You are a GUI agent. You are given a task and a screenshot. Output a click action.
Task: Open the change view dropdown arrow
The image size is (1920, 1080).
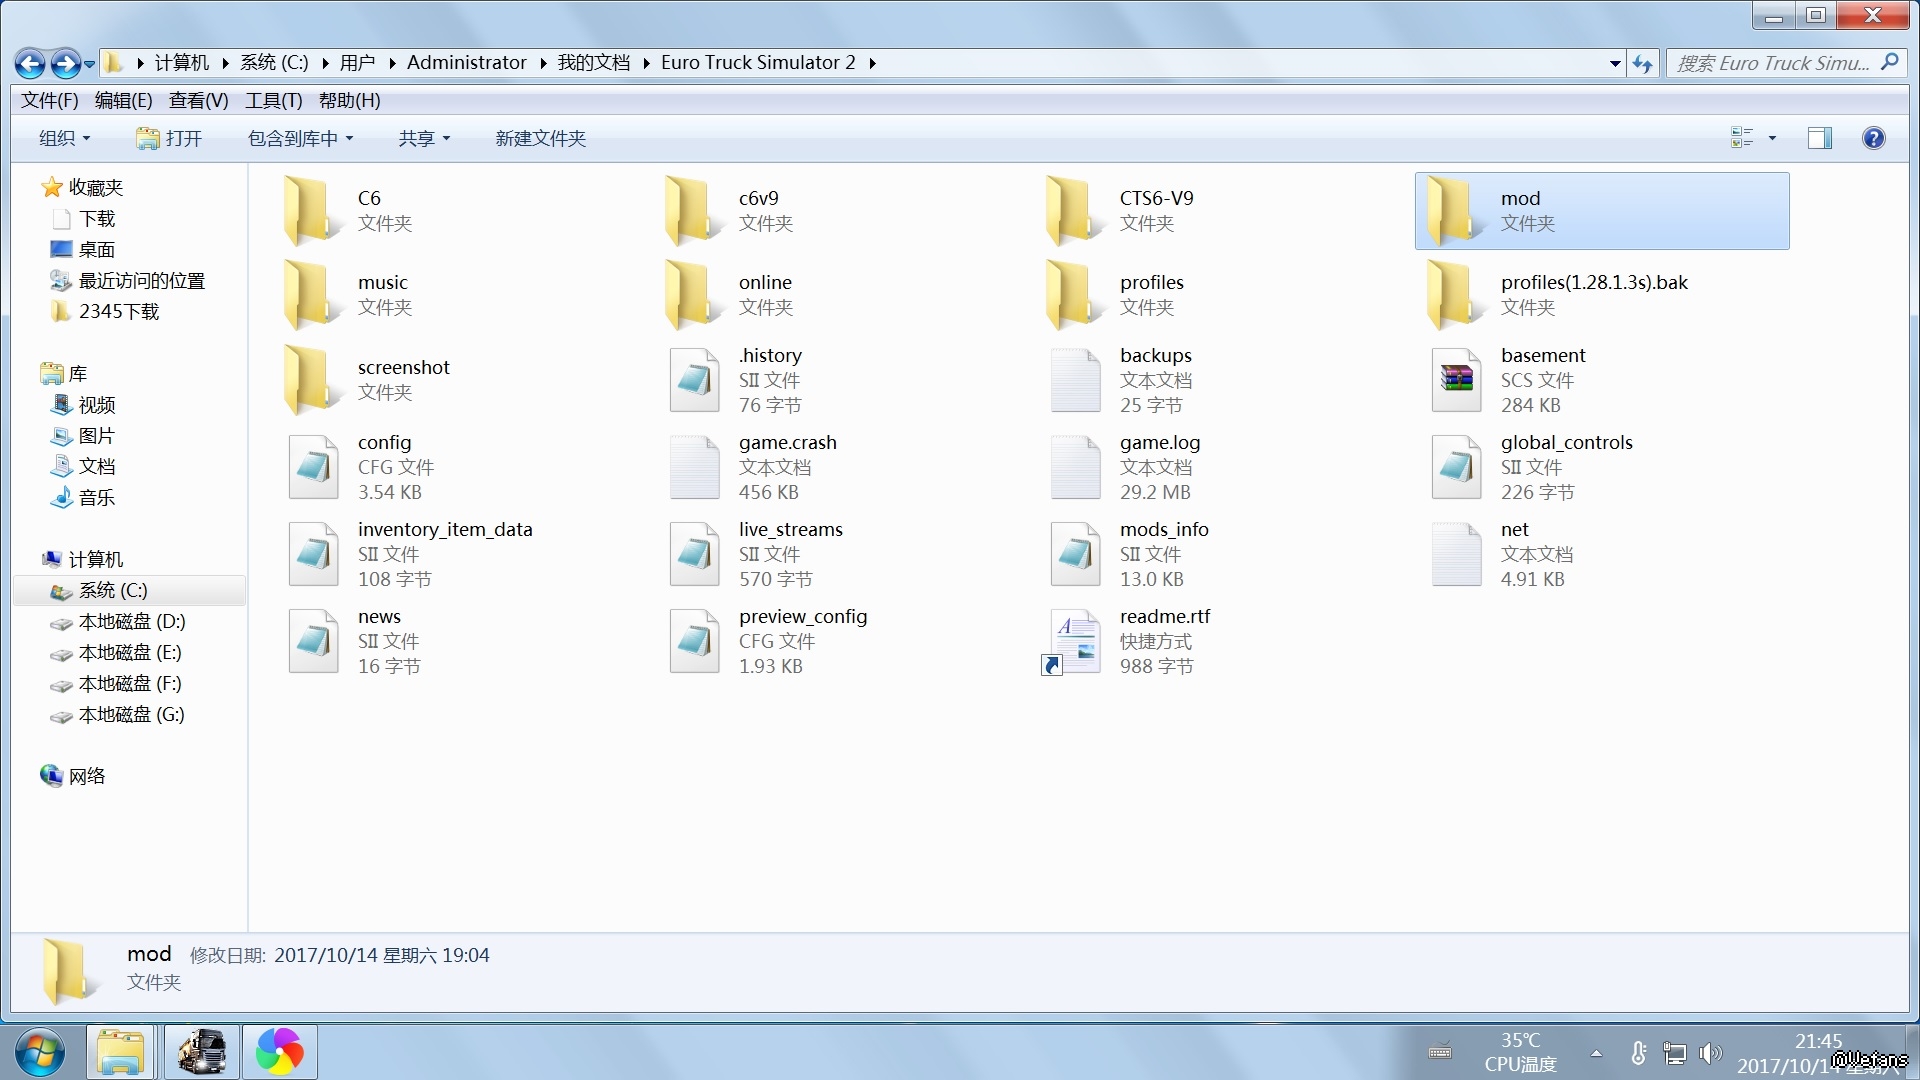[1772, 138]
